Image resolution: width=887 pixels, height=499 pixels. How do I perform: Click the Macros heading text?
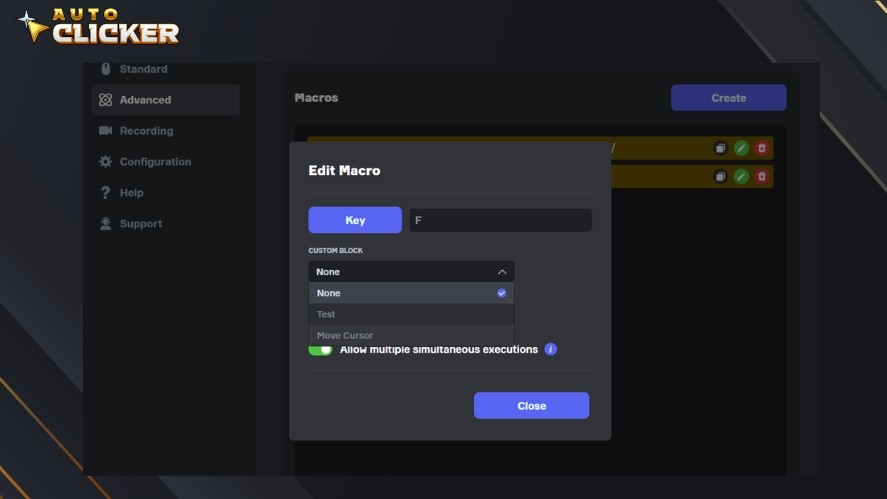click(316, 98)
